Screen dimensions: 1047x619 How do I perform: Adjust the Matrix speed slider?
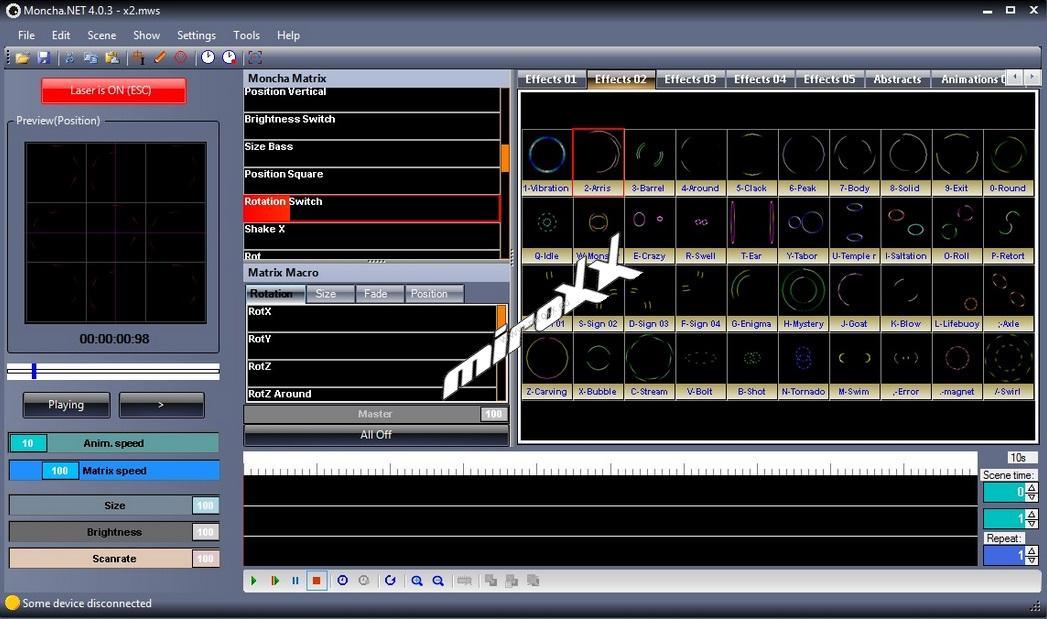tap(114, 471)
